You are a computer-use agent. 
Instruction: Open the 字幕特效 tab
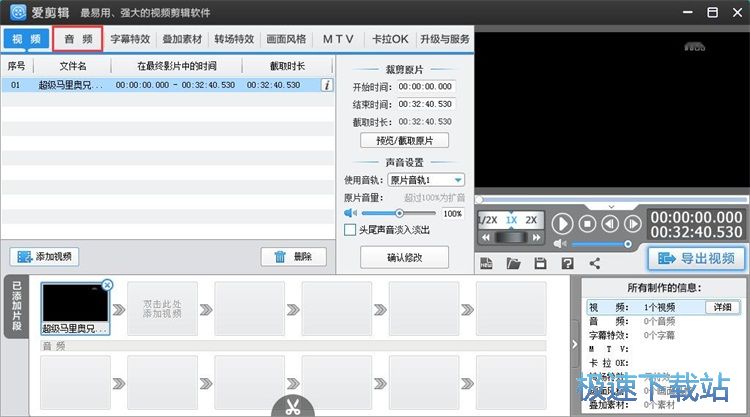(x=130, y=39)
